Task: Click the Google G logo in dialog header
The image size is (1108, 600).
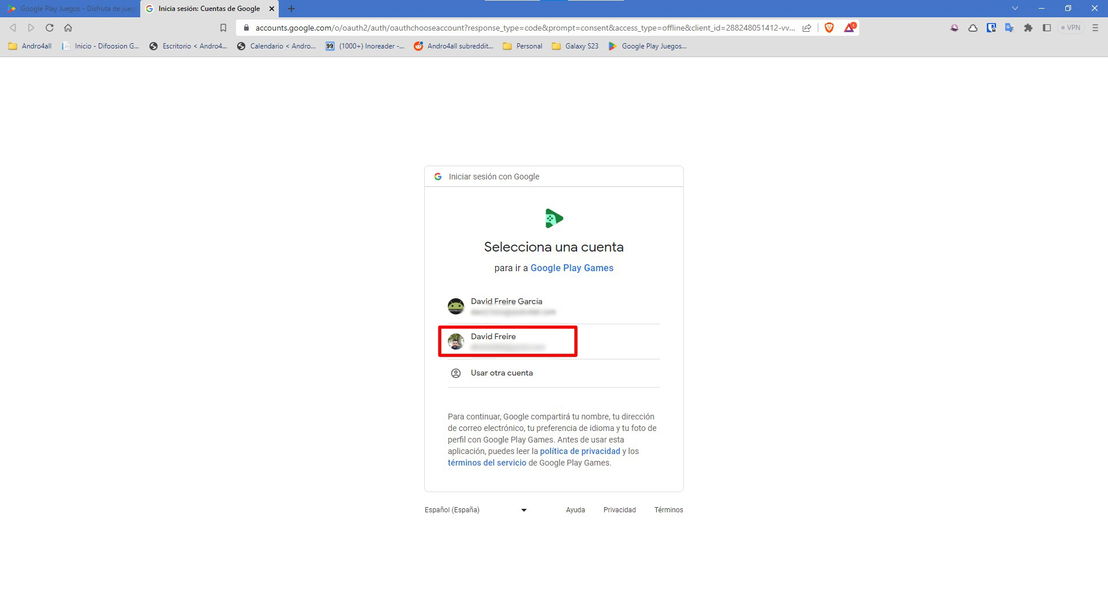Action: click(x=438, y=177)
